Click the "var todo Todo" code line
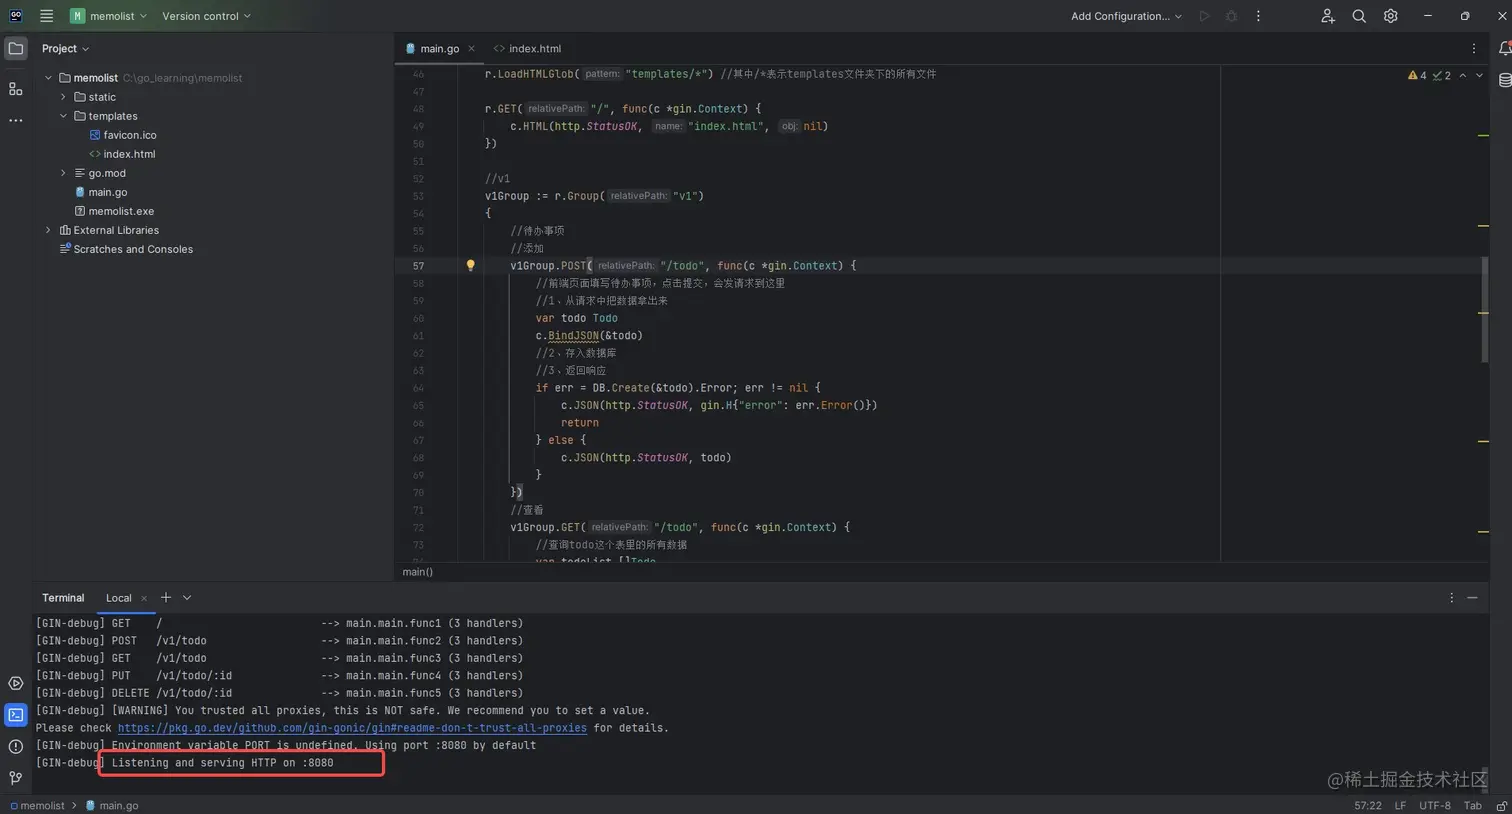 click(x=576, y=318)
